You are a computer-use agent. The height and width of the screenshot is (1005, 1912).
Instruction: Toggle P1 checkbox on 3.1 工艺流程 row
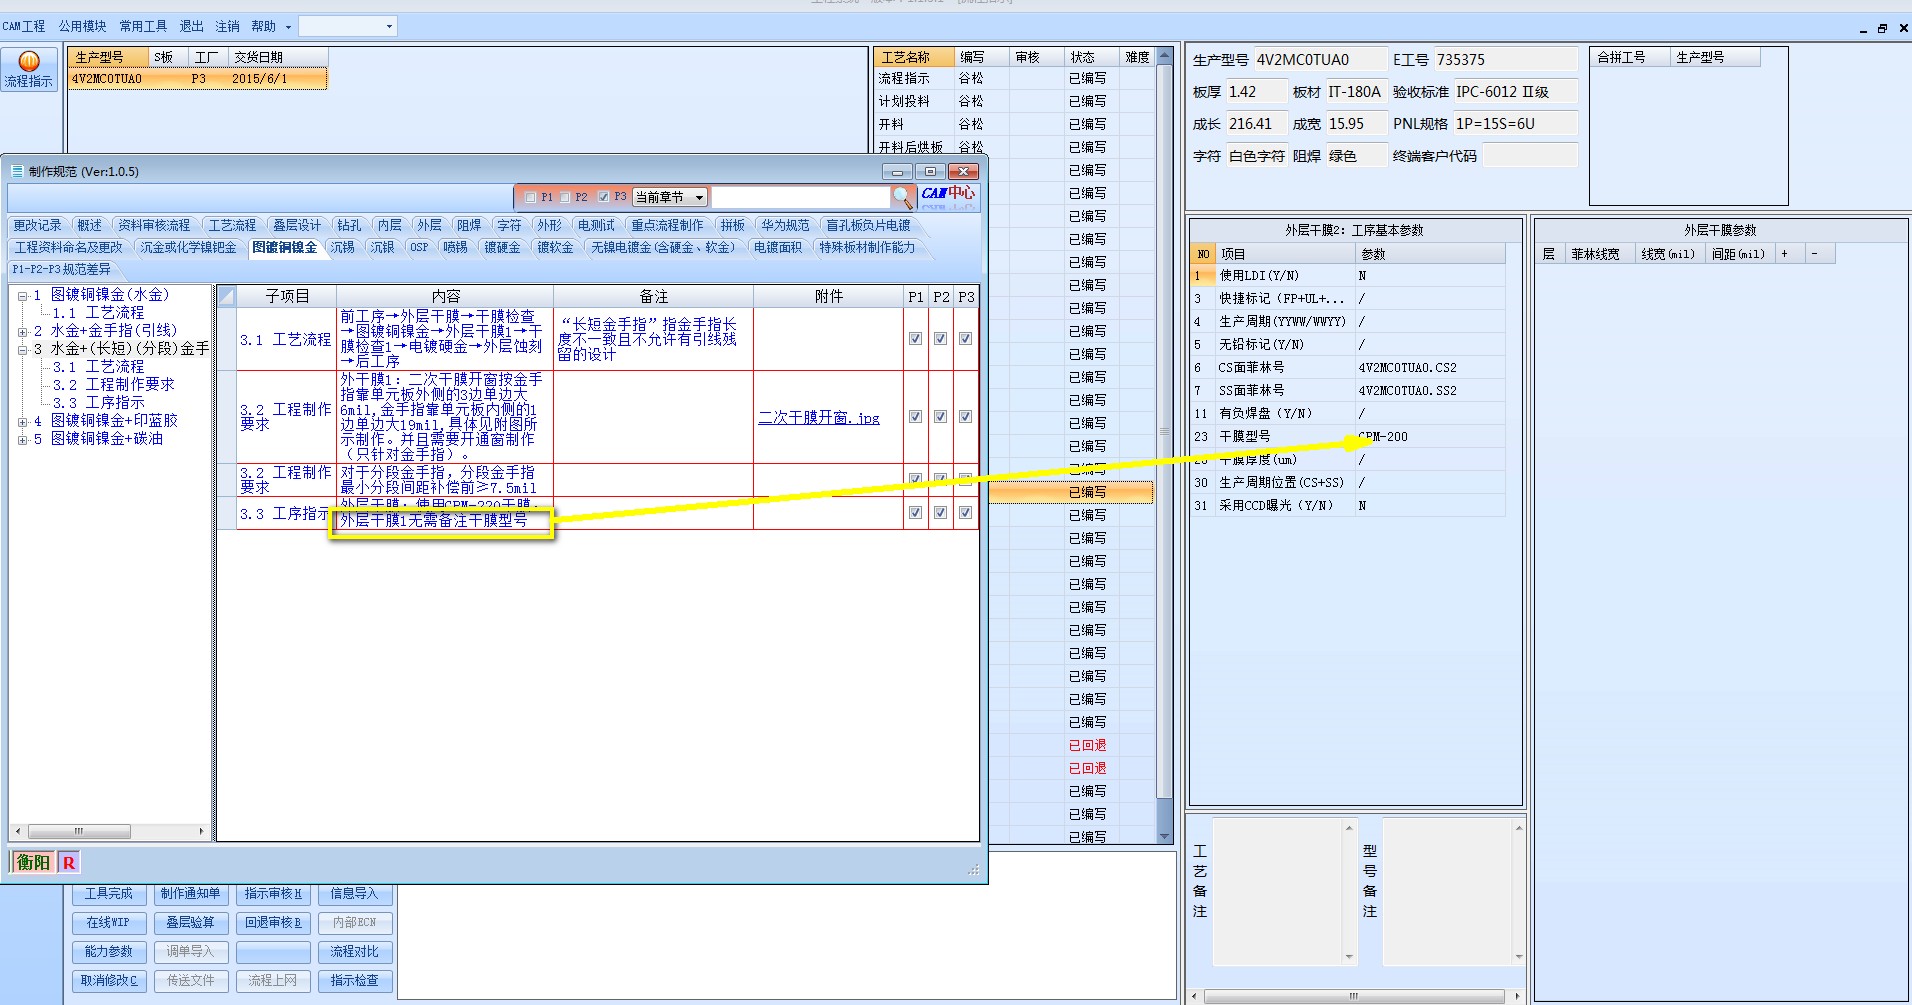(x=915, y=339)
